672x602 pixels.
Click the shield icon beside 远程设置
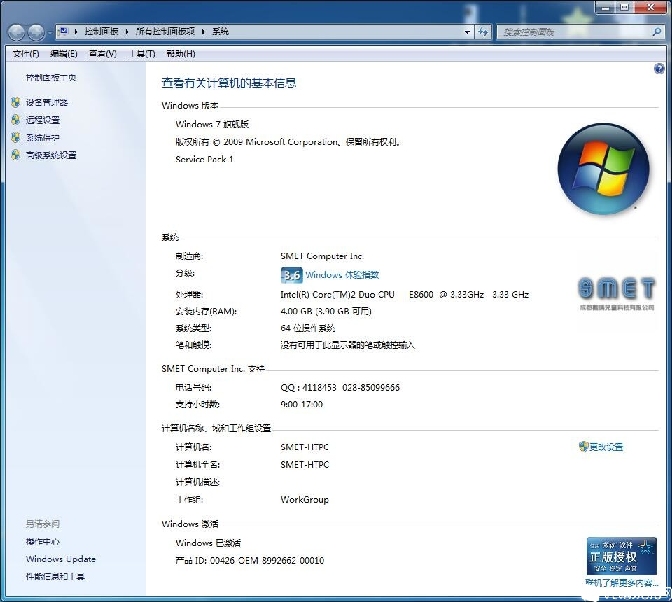[x=16, y=120]
